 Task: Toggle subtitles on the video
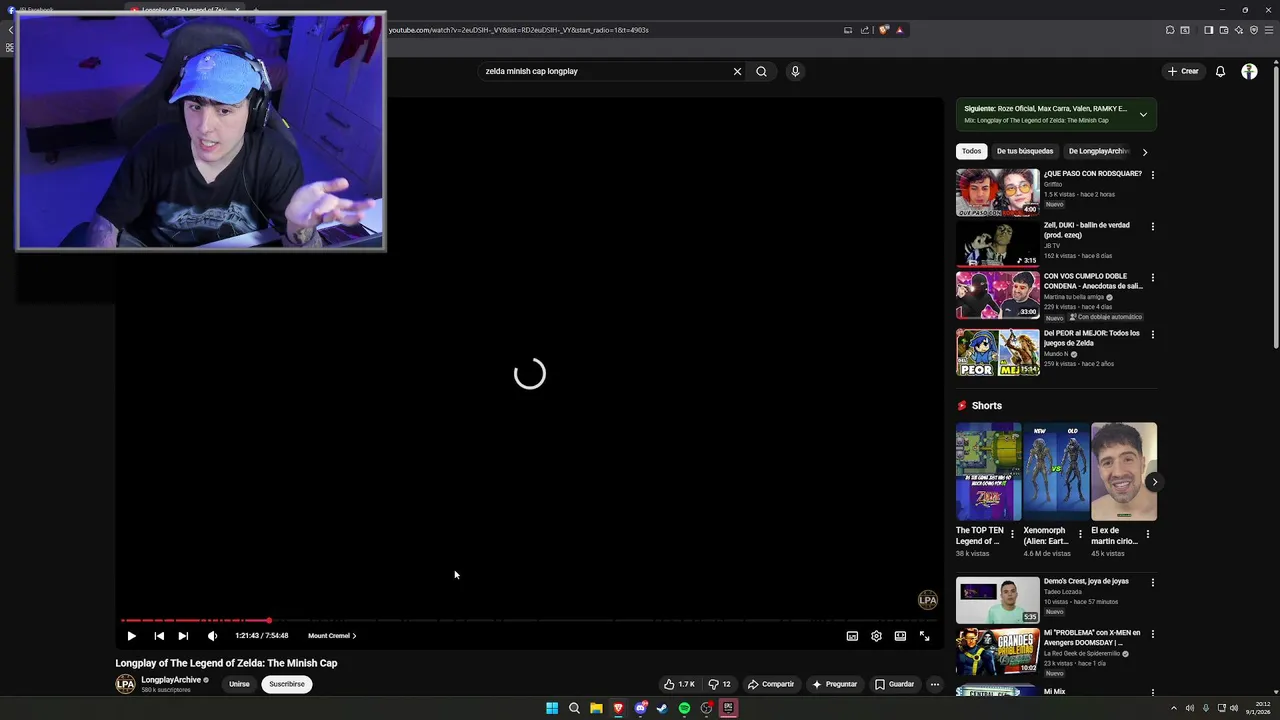tap(852, 636)
